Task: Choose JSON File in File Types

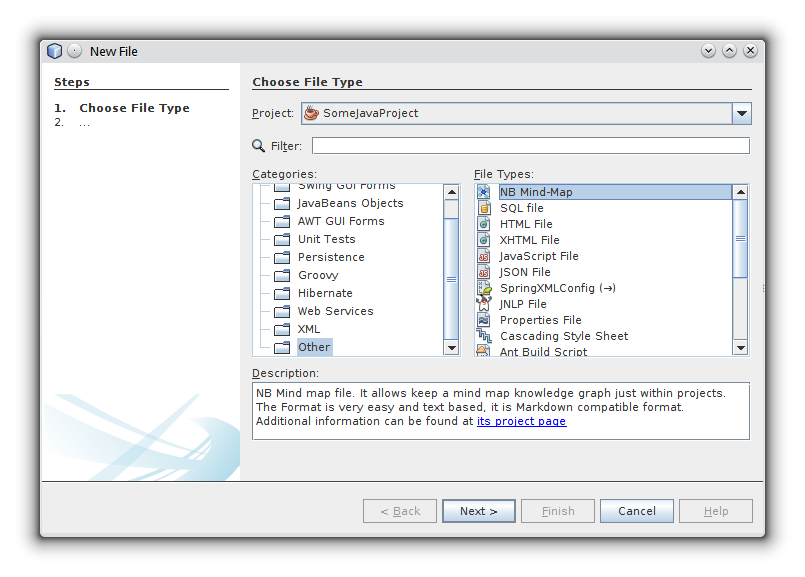Action: (x=604, y=272)
